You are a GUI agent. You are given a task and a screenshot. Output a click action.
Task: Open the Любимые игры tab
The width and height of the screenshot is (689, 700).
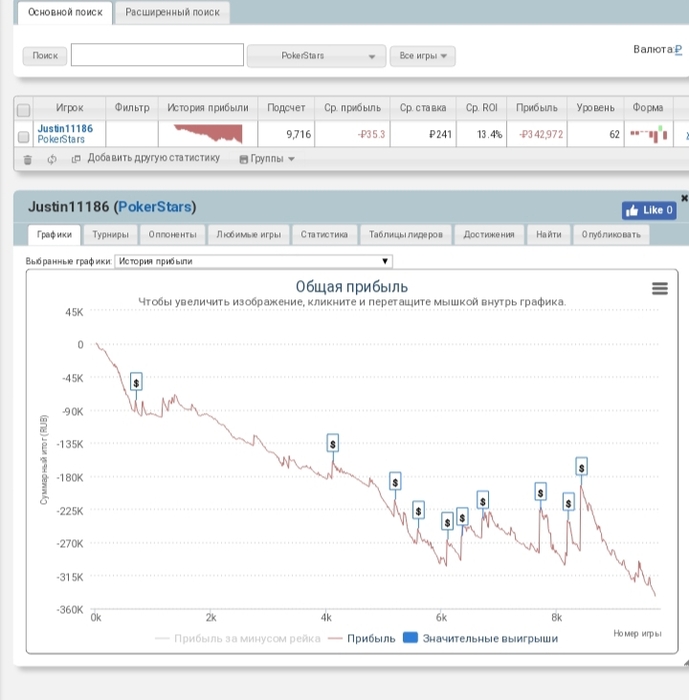point(248,235)
